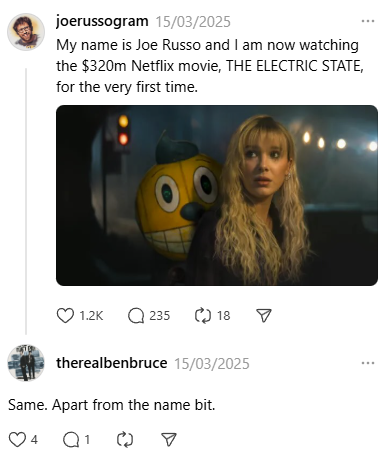Open comments on the joerussogram post
Image resolution: width=383 pixels, height=456 pixels.
[x=136, y=315]
